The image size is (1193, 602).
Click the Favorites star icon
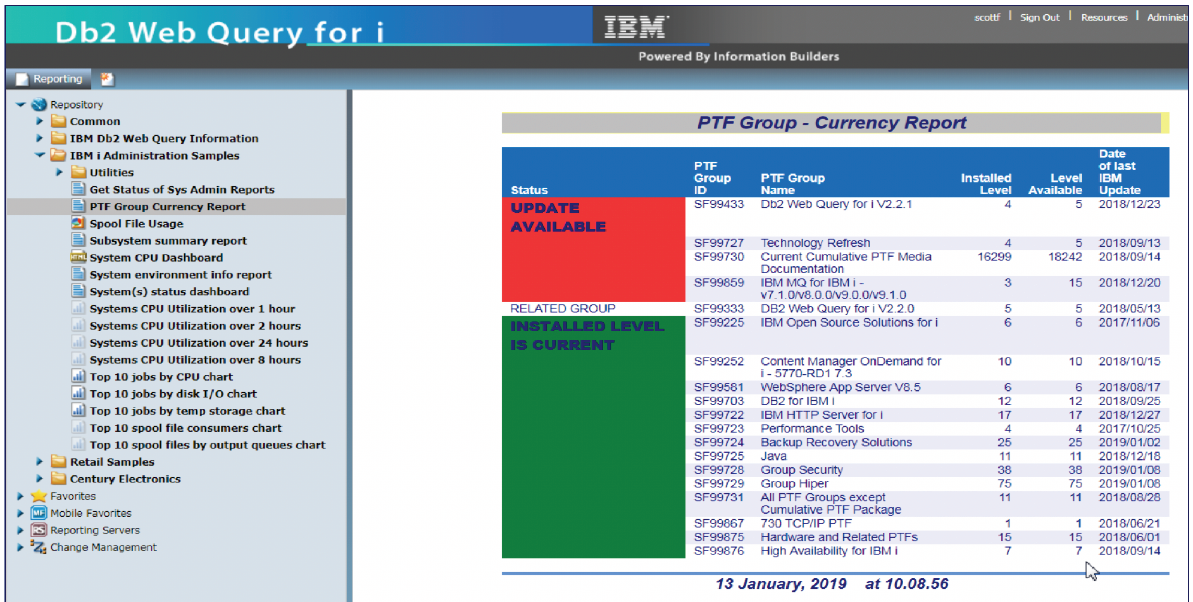pos(39,496)
